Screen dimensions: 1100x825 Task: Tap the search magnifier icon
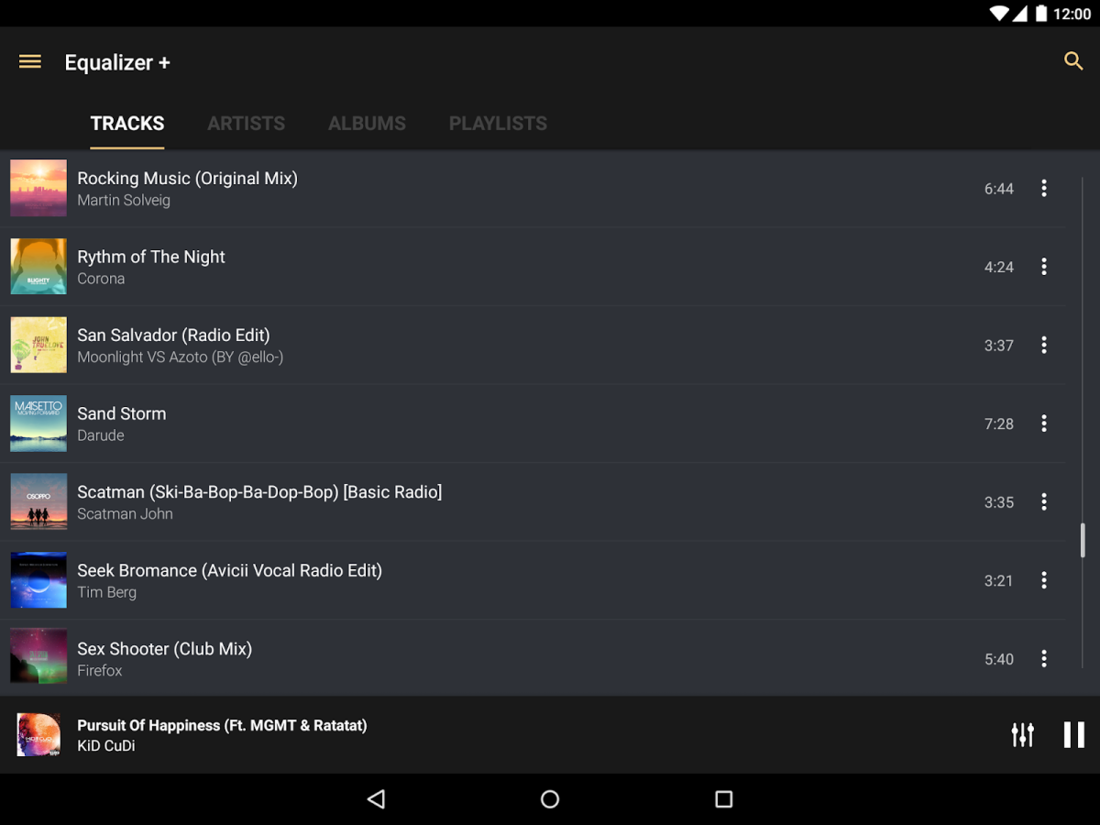pyautogui.click(x=1073, y=61)
